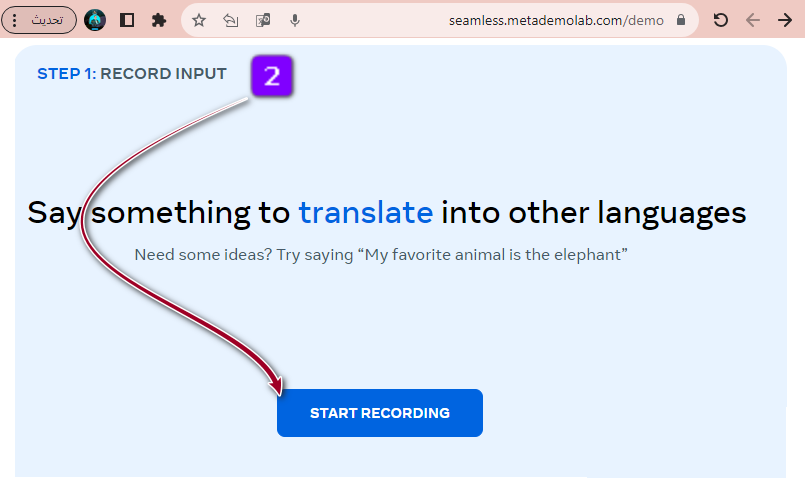Click "into other languages" in the heading
Viewport: 805px width, 478px height.
click(x=594, y=212)
